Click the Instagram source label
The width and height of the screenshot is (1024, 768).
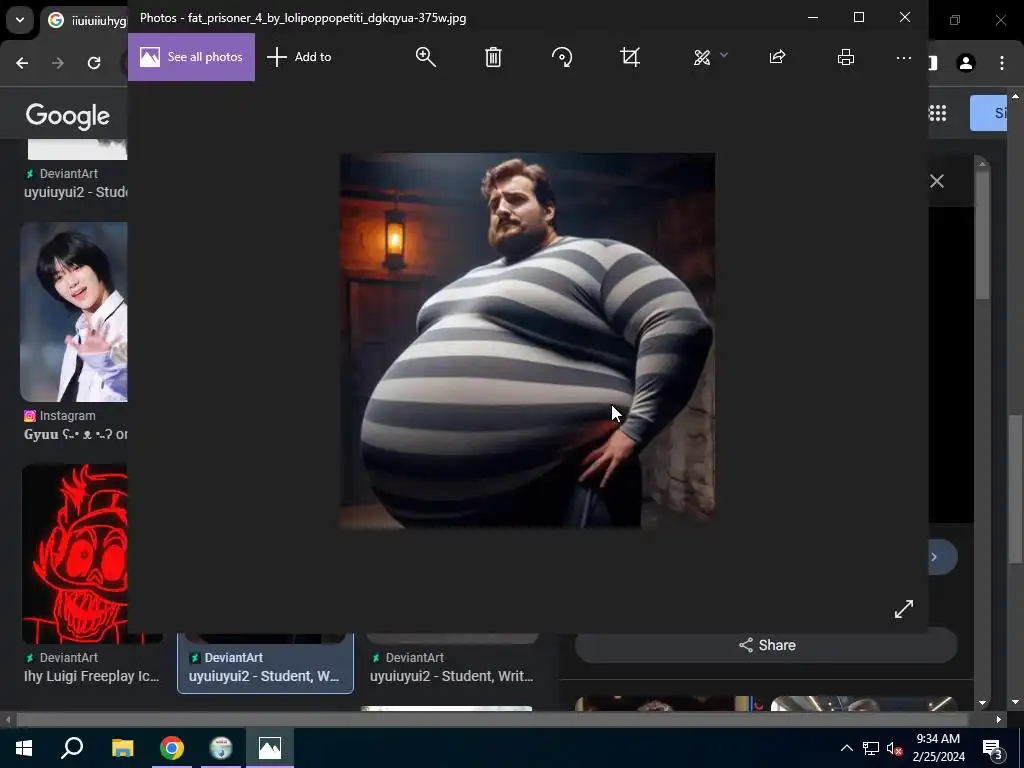(x=60, y=415)
